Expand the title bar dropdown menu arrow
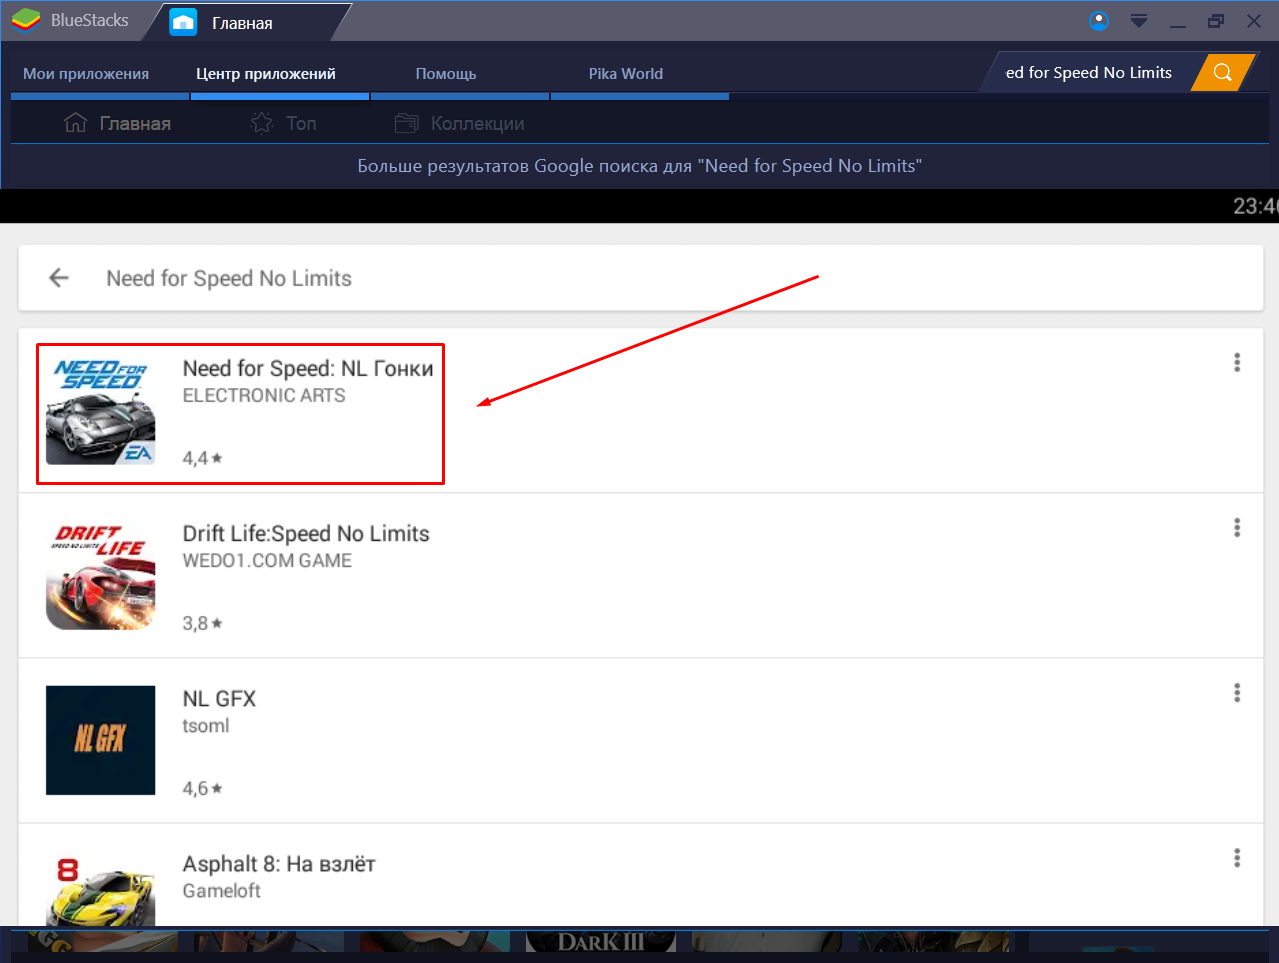This screenshot has height=963, width=1279. (1139, 21)
